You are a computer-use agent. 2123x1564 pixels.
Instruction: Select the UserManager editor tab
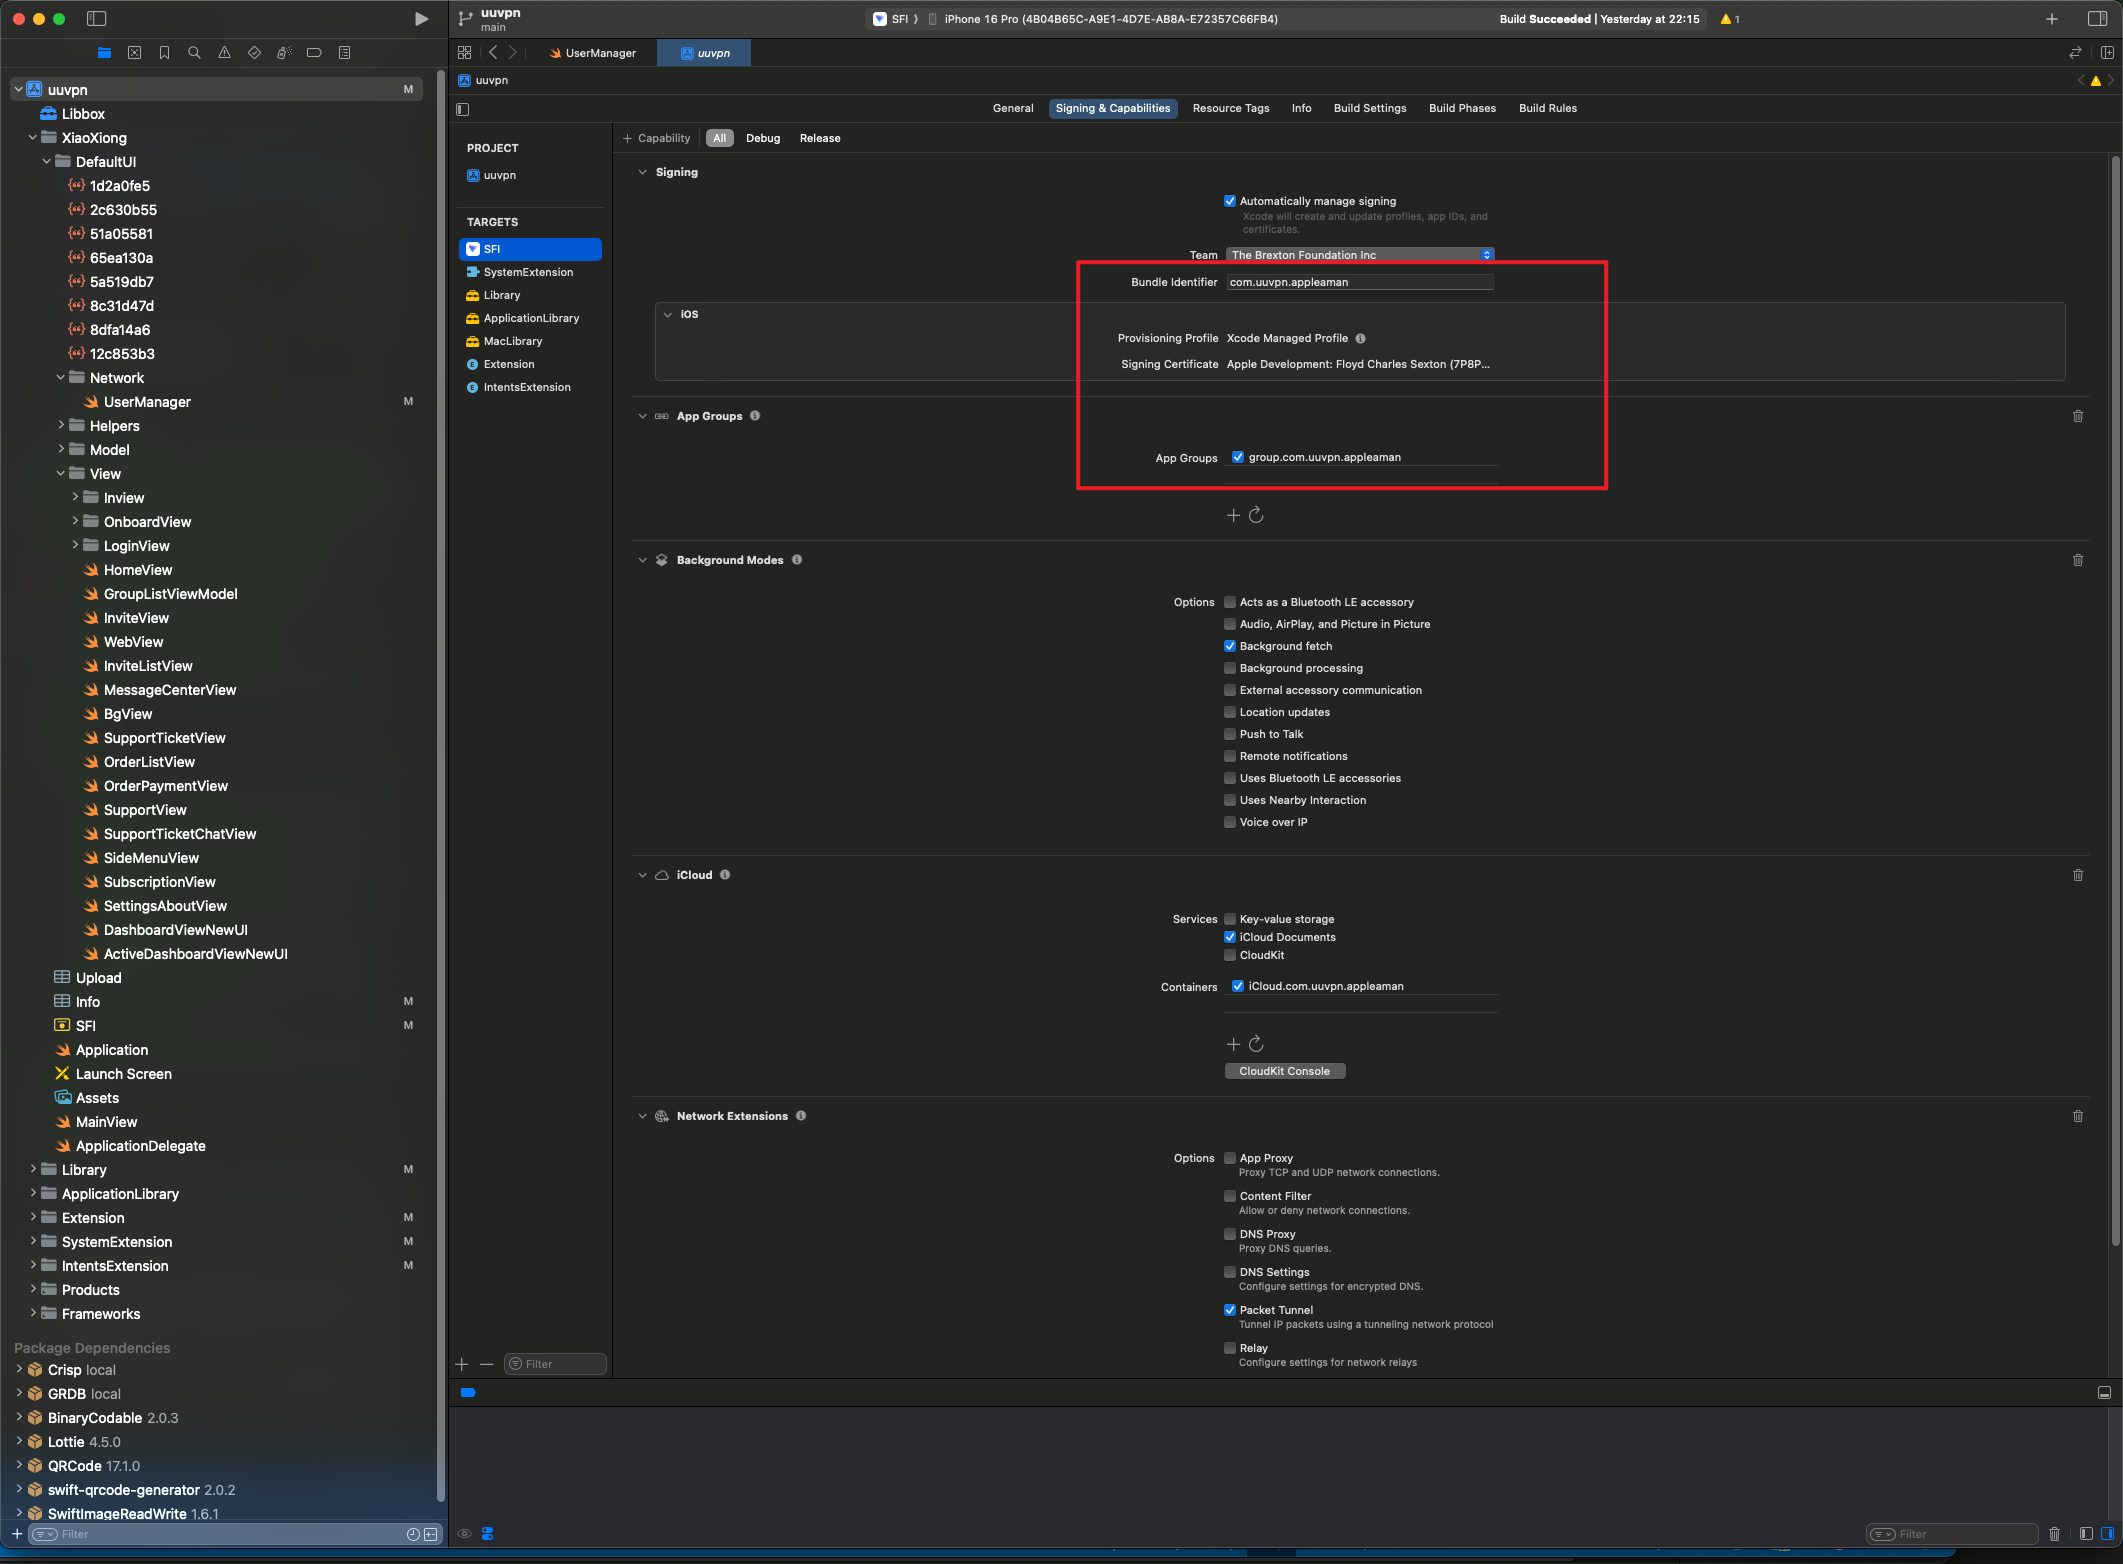[593, 53]
